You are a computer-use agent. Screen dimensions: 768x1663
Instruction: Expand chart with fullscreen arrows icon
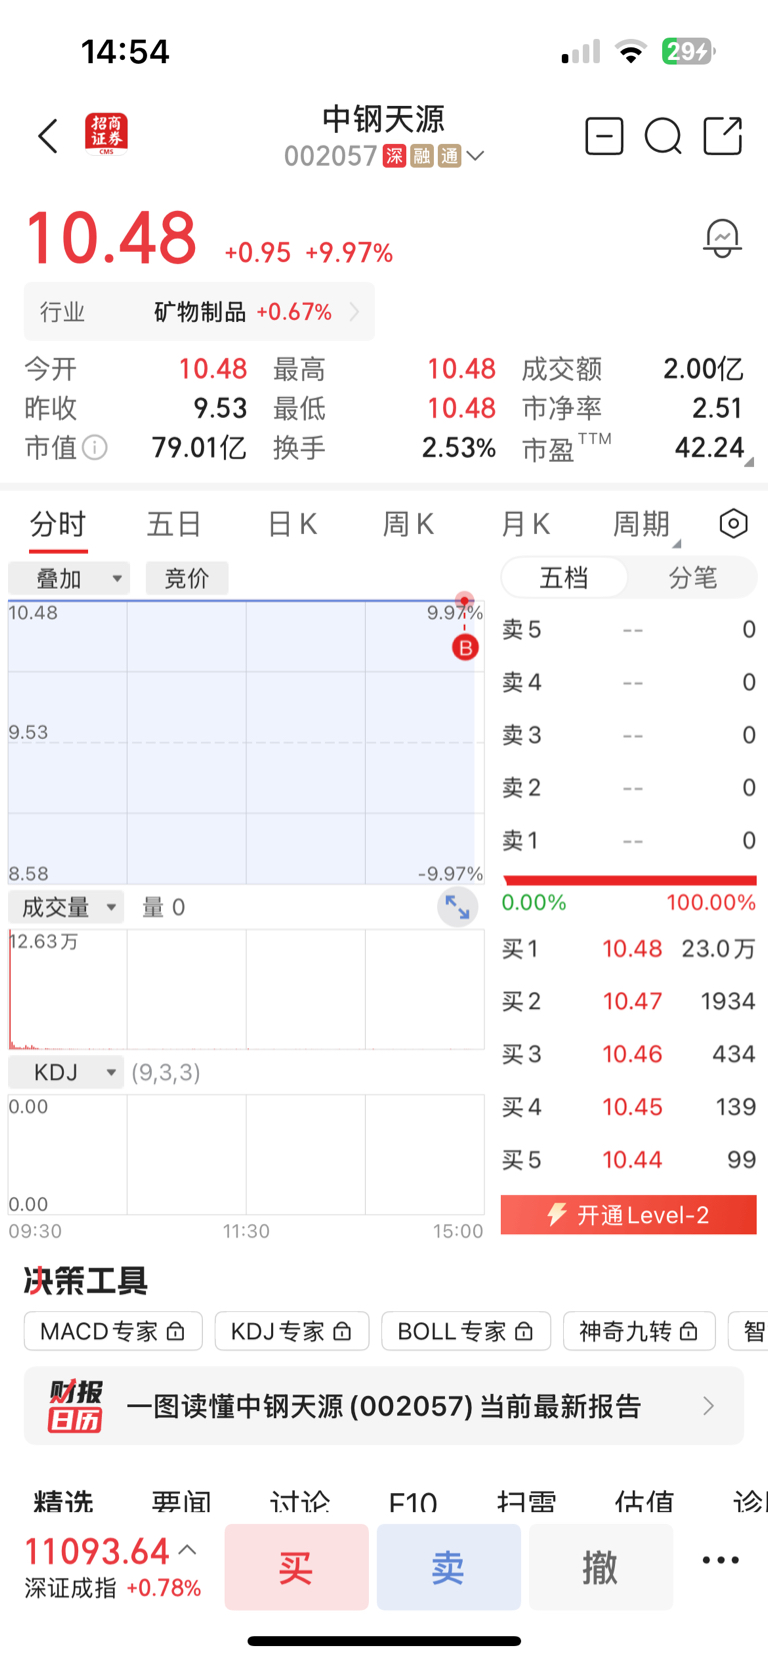pyautogui.click(x=458, y=907)
